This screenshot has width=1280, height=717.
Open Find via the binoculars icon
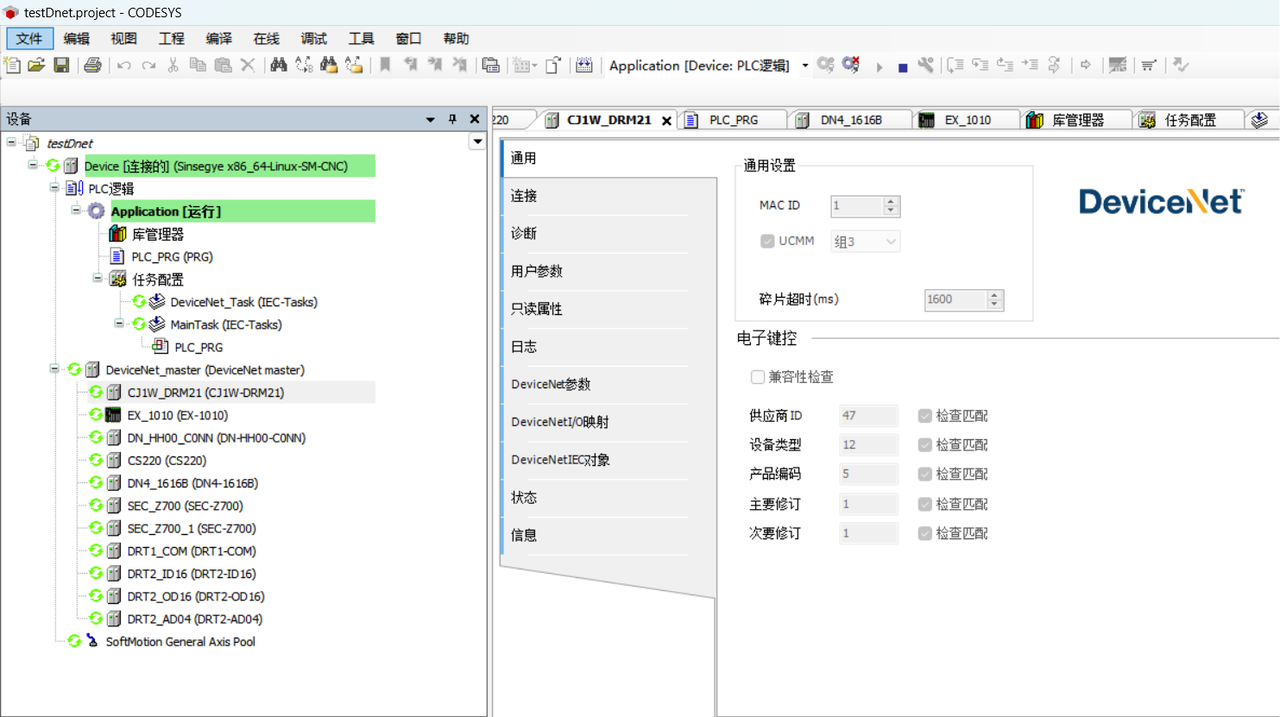tap(279, 65)
